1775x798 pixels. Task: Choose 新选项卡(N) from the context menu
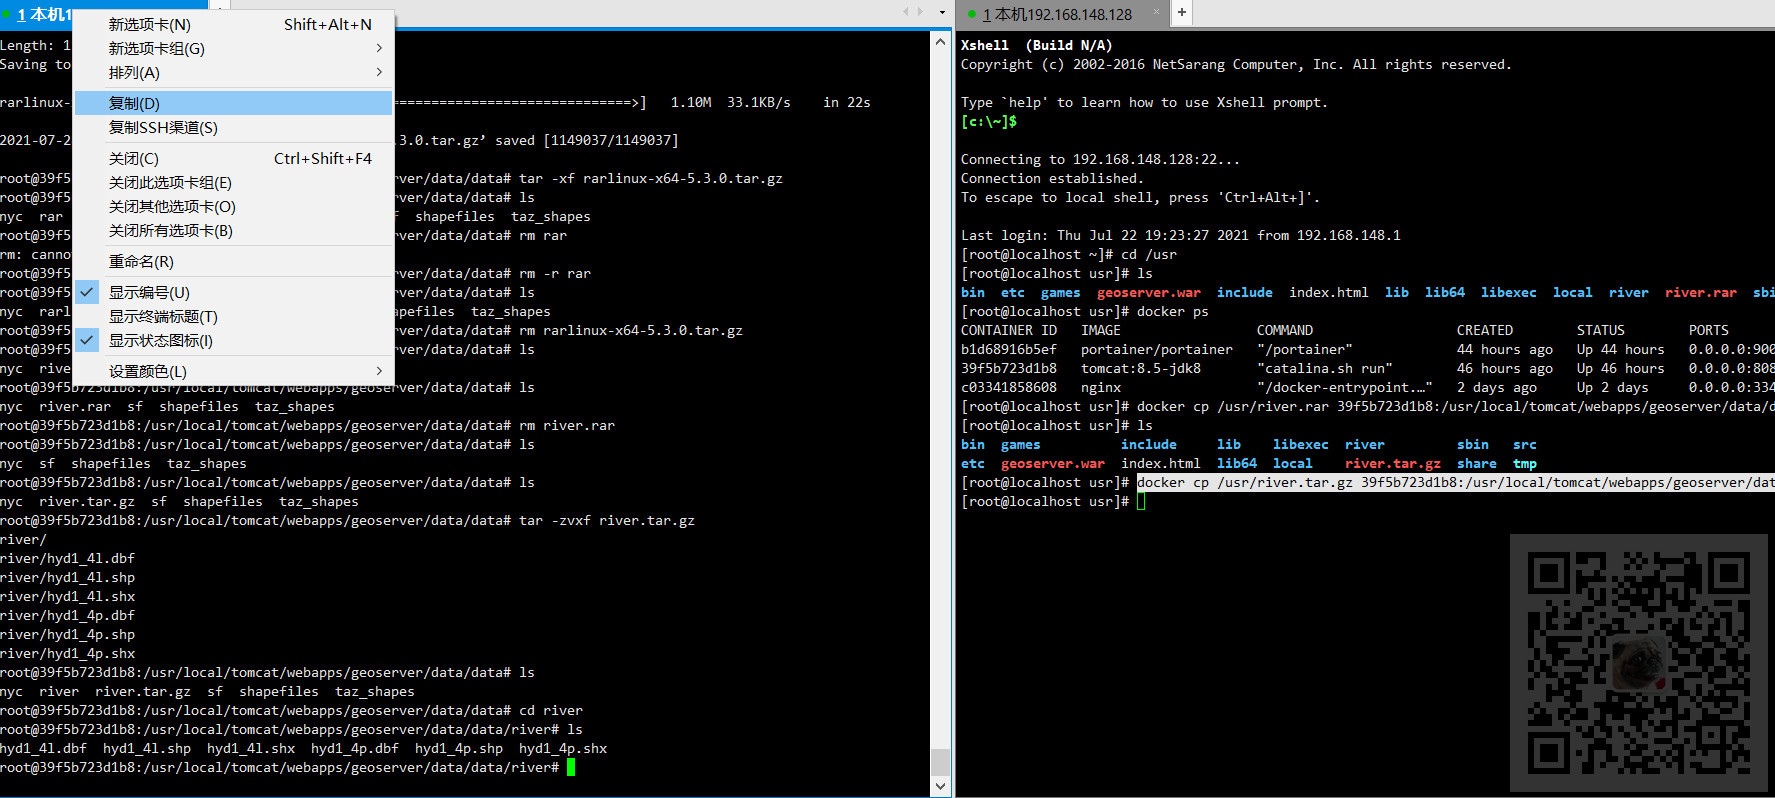(x=234, y=24)
